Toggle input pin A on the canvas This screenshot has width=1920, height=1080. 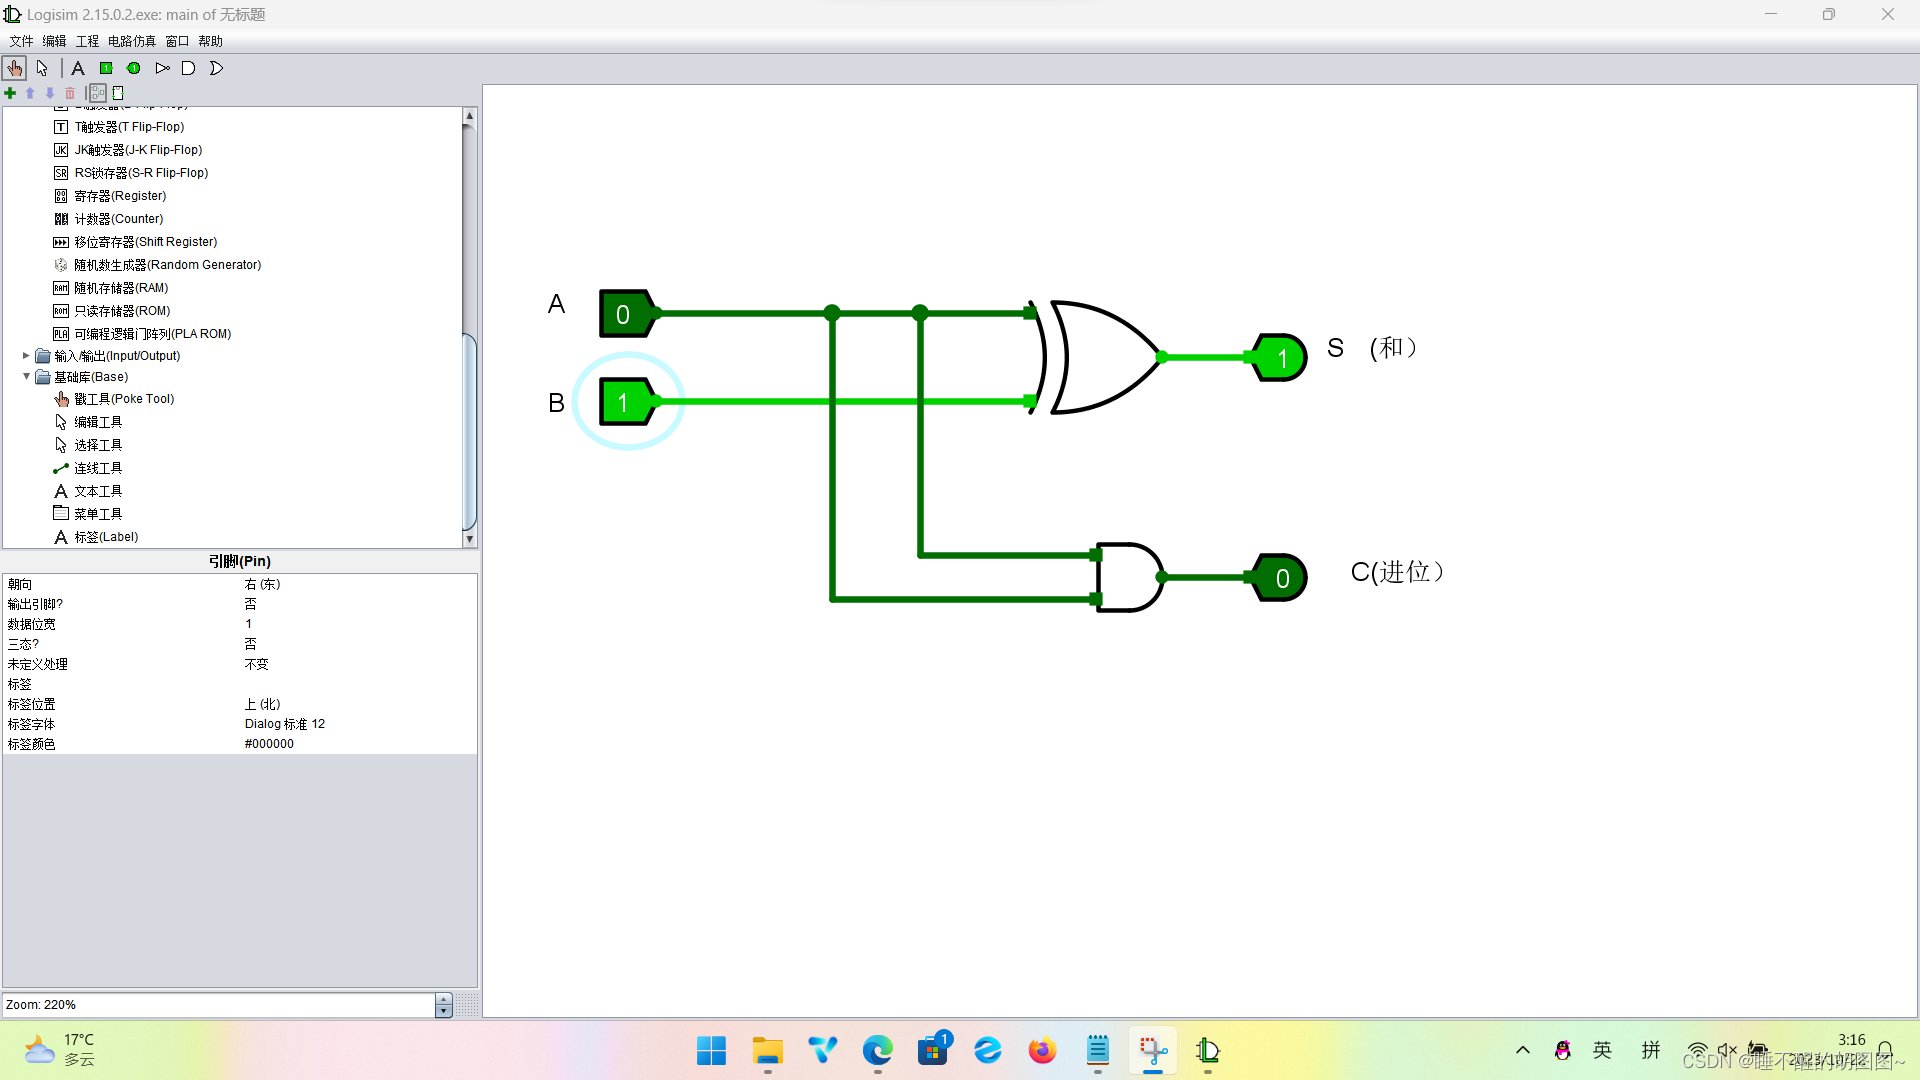[623, 314]
